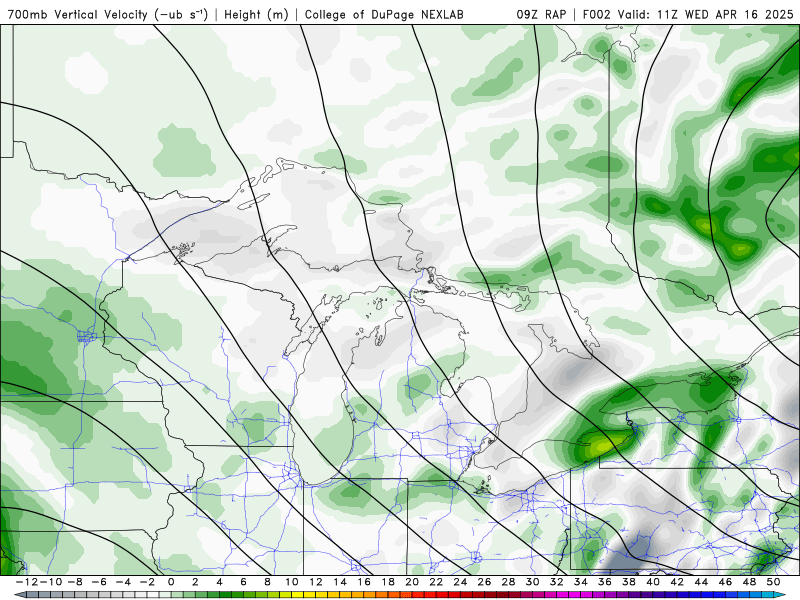This screenshot has width=800, height=600.
Task: Click the '38' color scale label
Action: pos(629,582)
